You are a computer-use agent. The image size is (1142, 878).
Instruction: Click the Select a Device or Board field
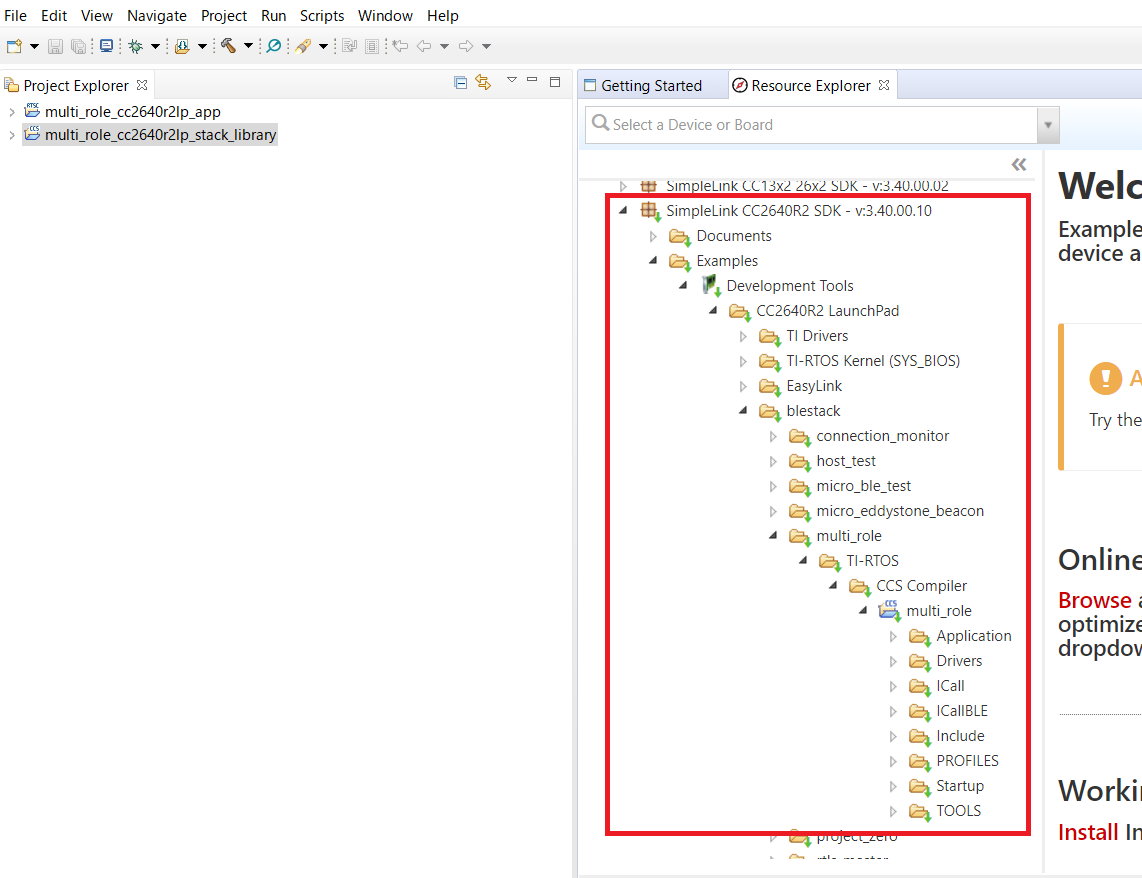pyautogui.click(x=811, y=125)
